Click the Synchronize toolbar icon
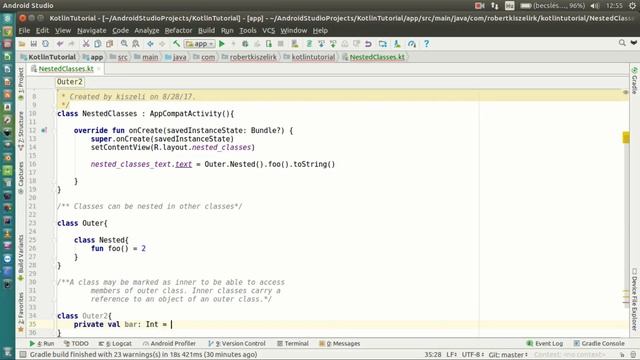The height and width of the screenshot is (360, 640). coord(45,44)
